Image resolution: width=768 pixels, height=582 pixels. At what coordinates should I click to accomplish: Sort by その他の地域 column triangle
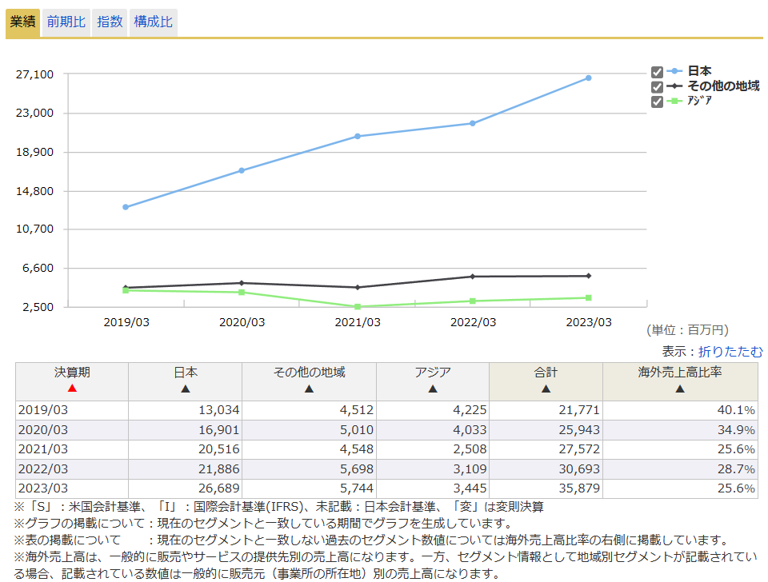tap(309, 389)
